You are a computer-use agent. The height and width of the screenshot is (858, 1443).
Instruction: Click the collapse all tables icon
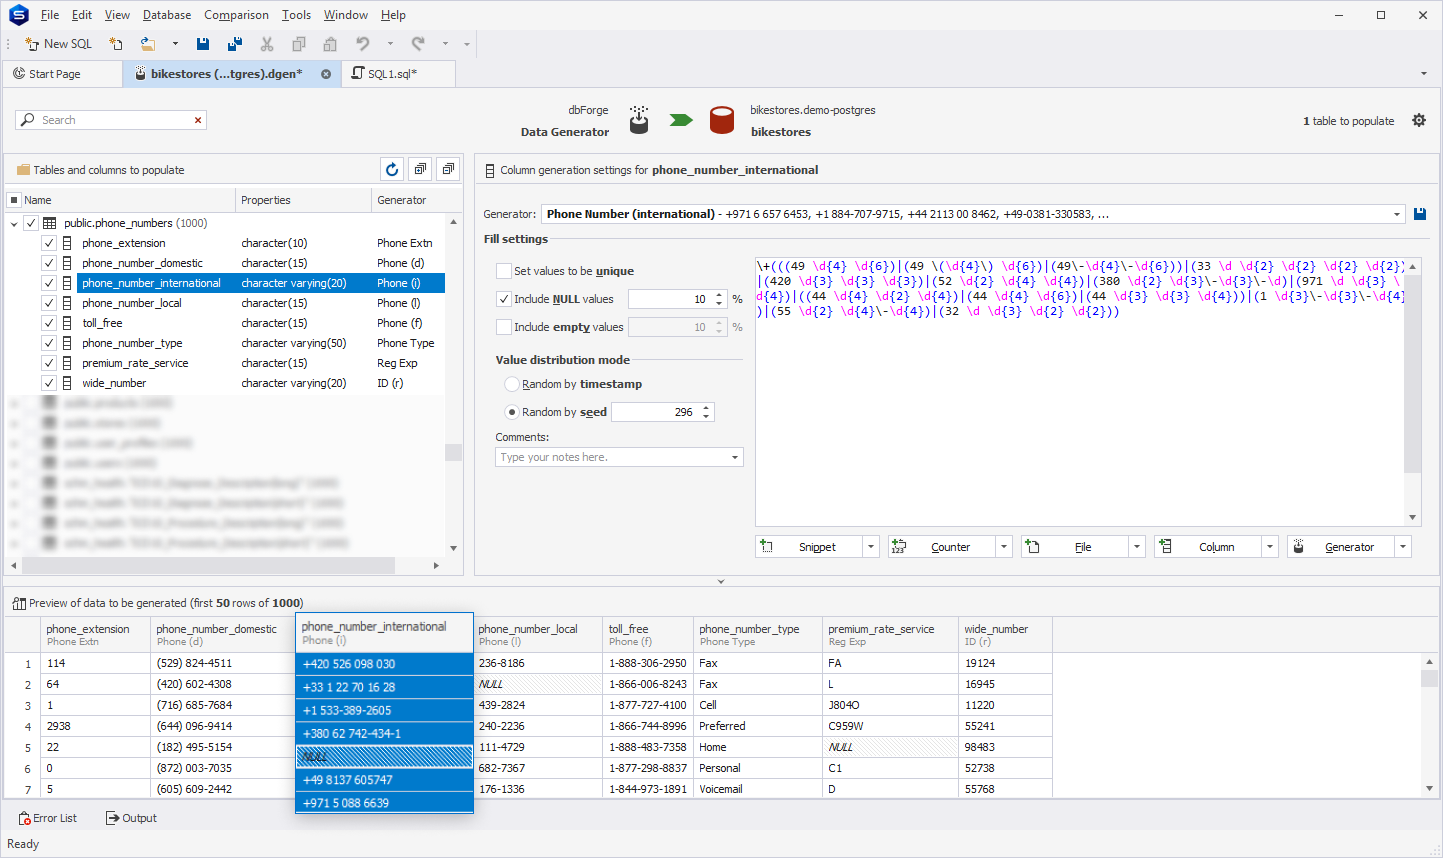[x=448, y=169]
